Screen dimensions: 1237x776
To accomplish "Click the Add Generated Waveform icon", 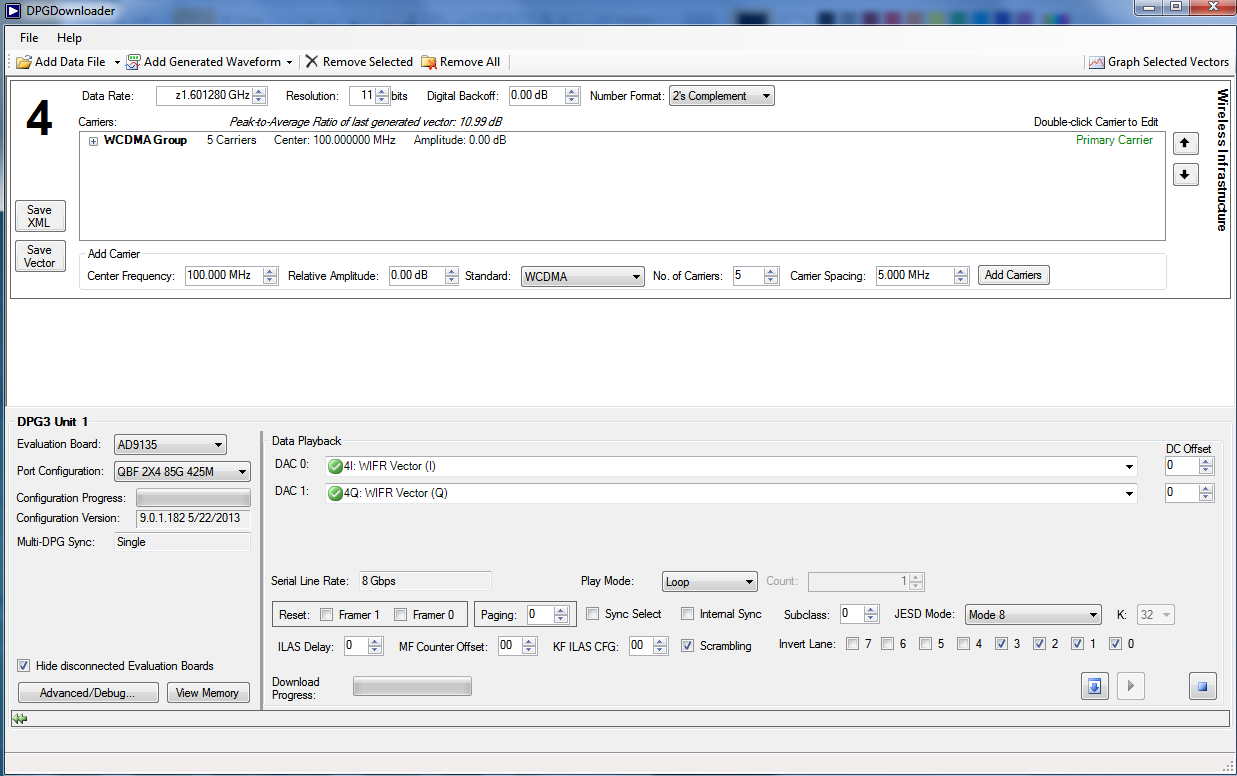I will click(133, 62).
